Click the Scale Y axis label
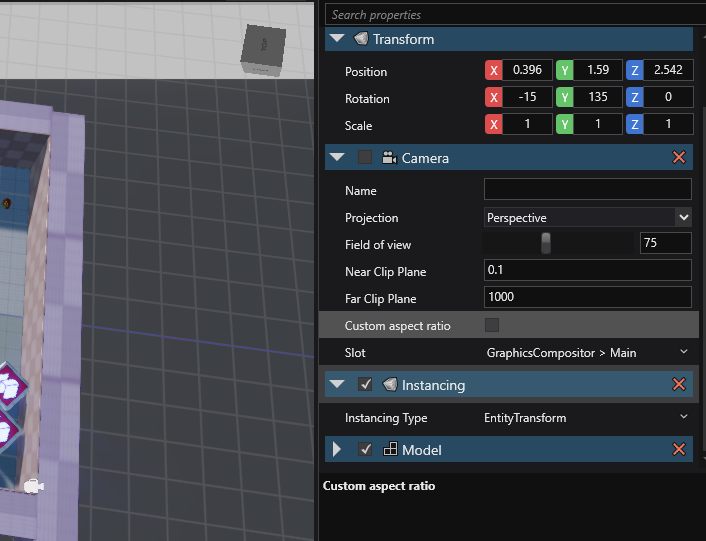Viewport: 706px width, 541px height. coord(565,124)
